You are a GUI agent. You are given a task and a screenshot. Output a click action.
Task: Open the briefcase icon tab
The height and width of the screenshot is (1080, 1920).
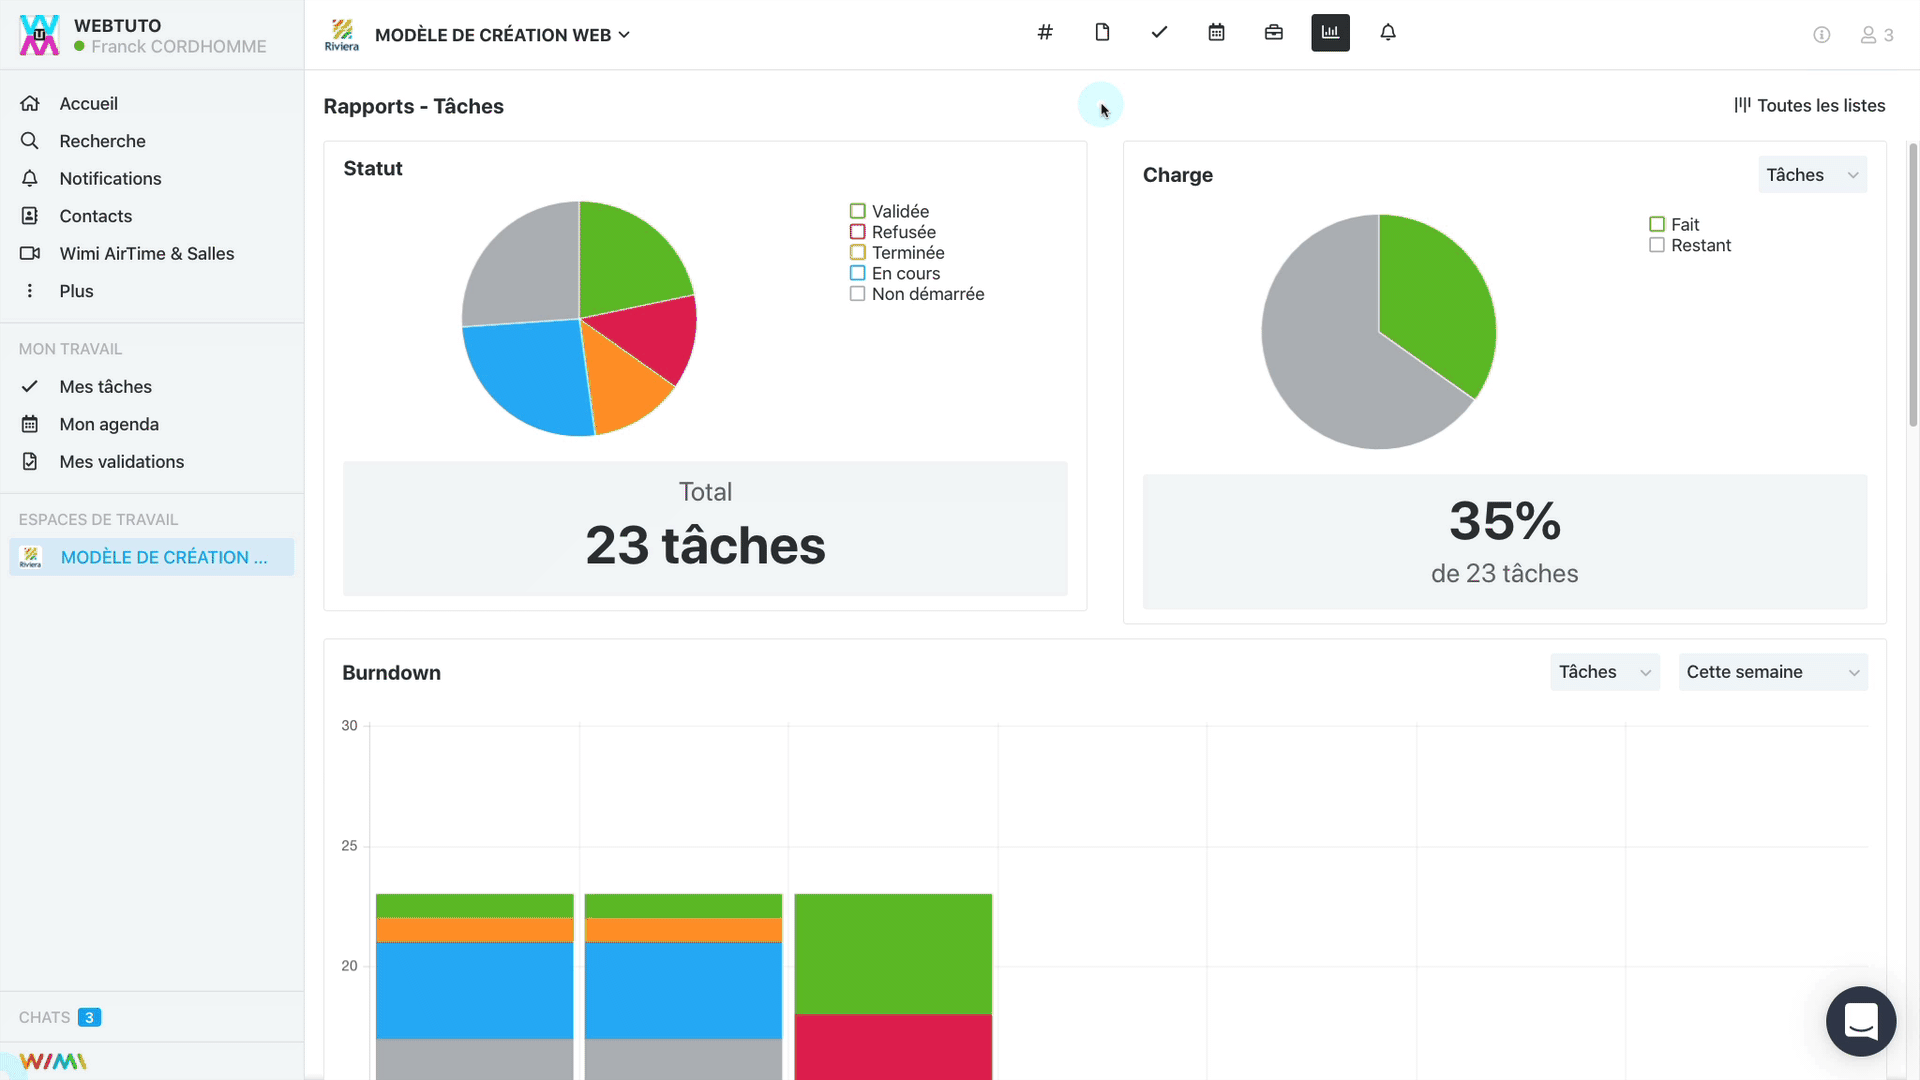pyautogui.click(x=1273, y=33)
